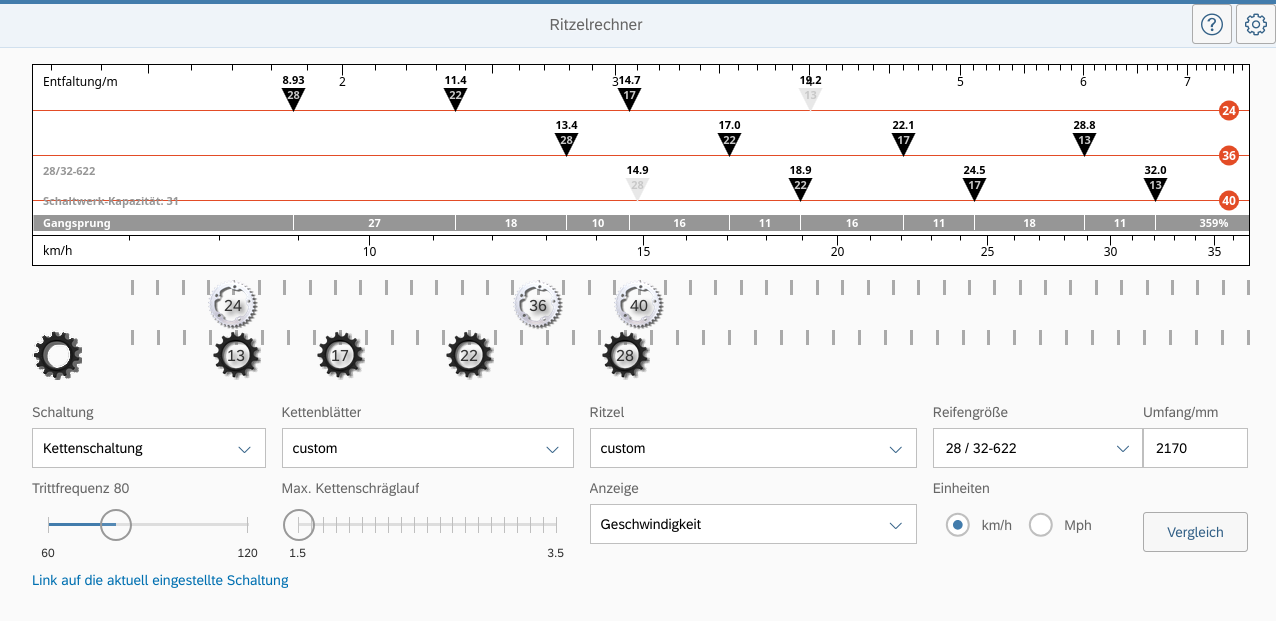Open the Ritzel custom dropdown
This screenshot has height=621, width=1276.
click(x=752, y=449)
